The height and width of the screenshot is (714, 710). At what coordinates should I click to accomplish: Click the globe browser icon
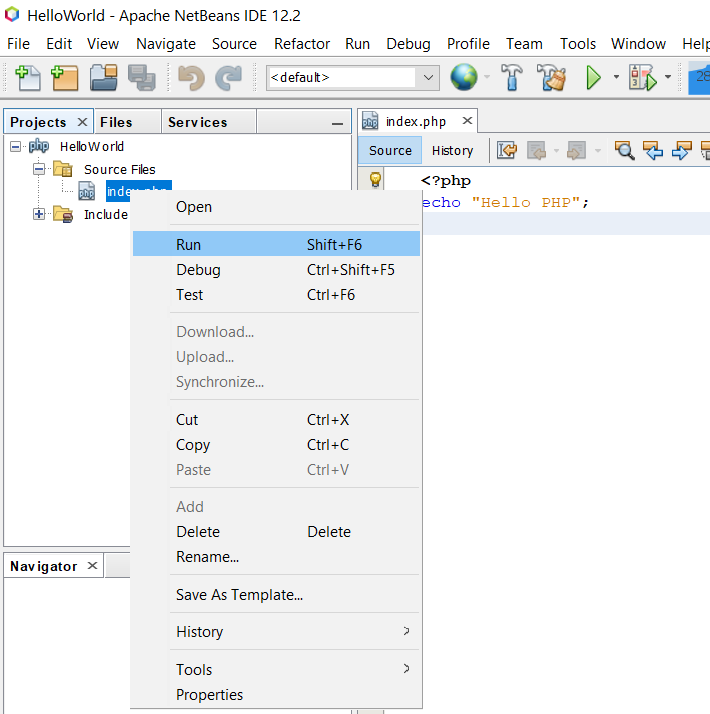[x=464, y=77]
